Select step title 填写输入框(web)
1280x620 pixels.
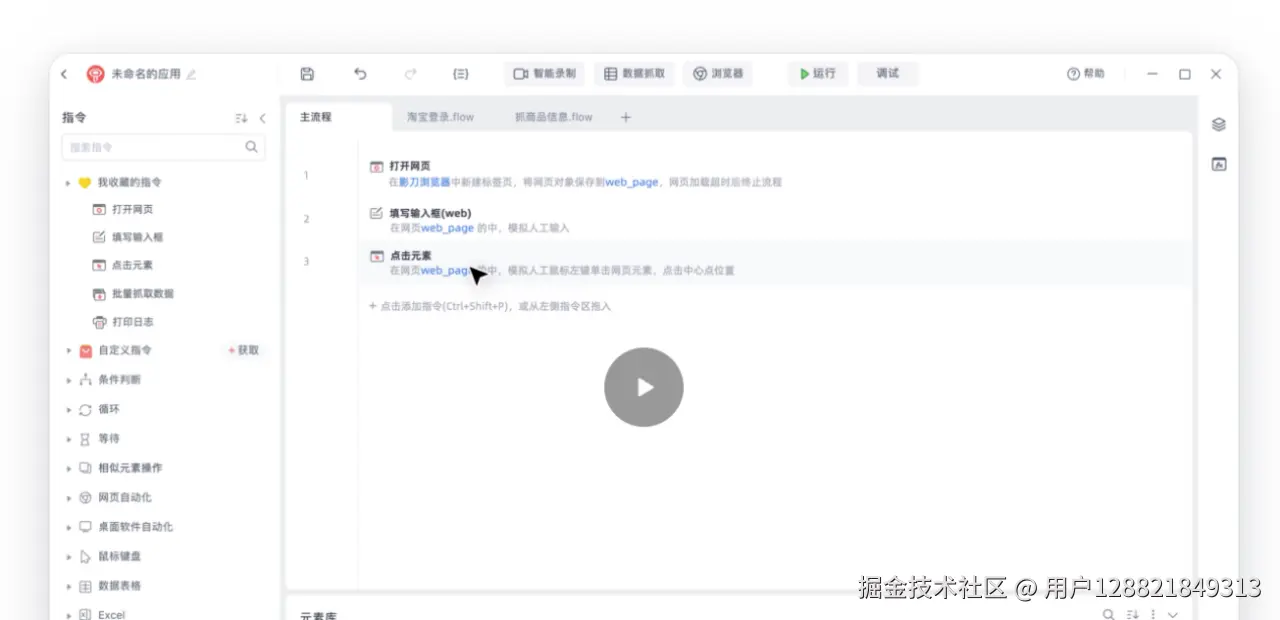[x=430, y=213]
